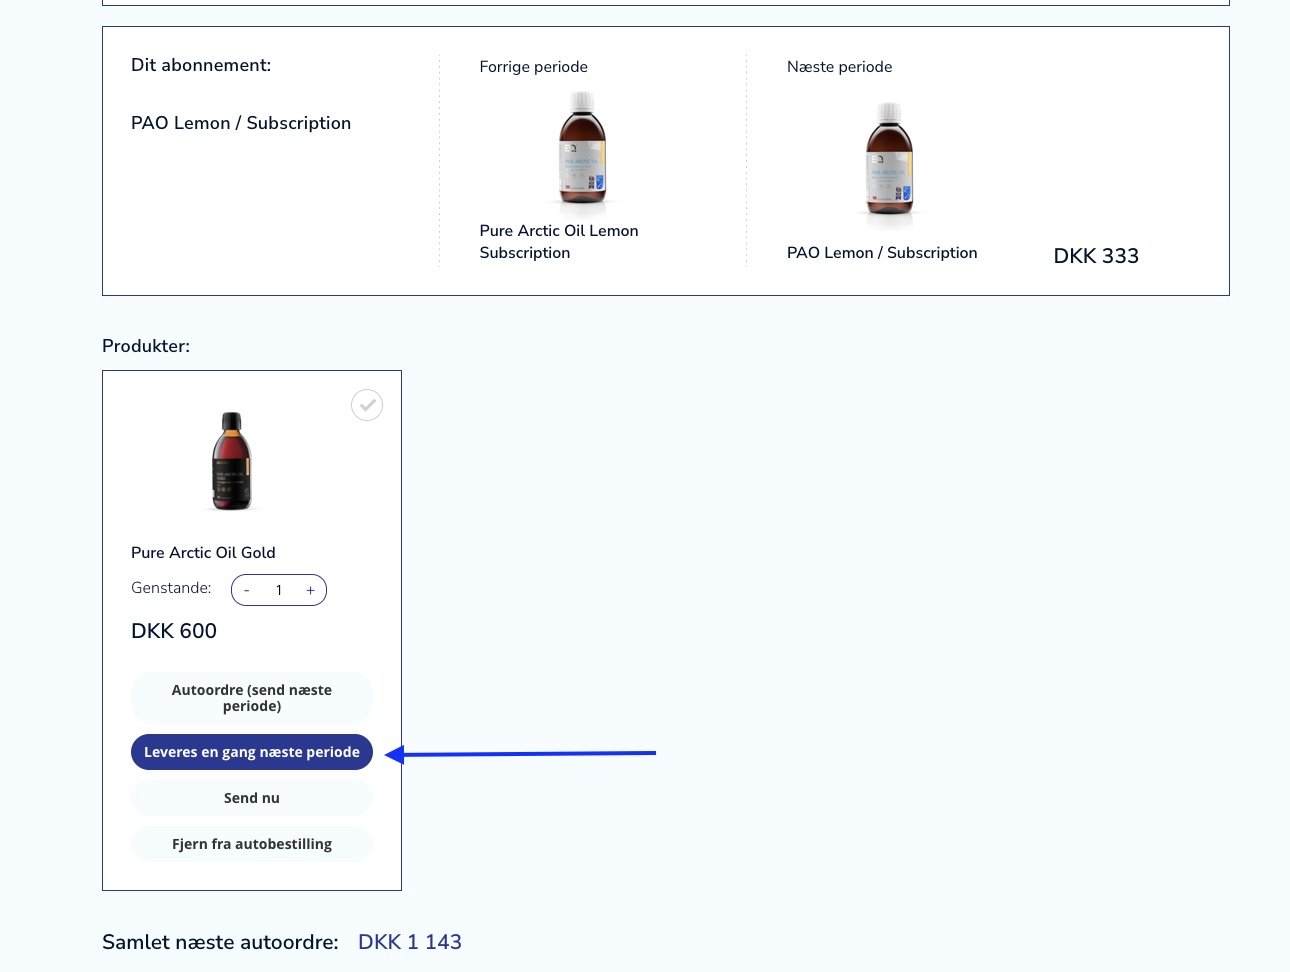1290x972 pixels.
Task: Open the Pure Arctic Oil Gold bottle image
Action: (x=232, y=461)
